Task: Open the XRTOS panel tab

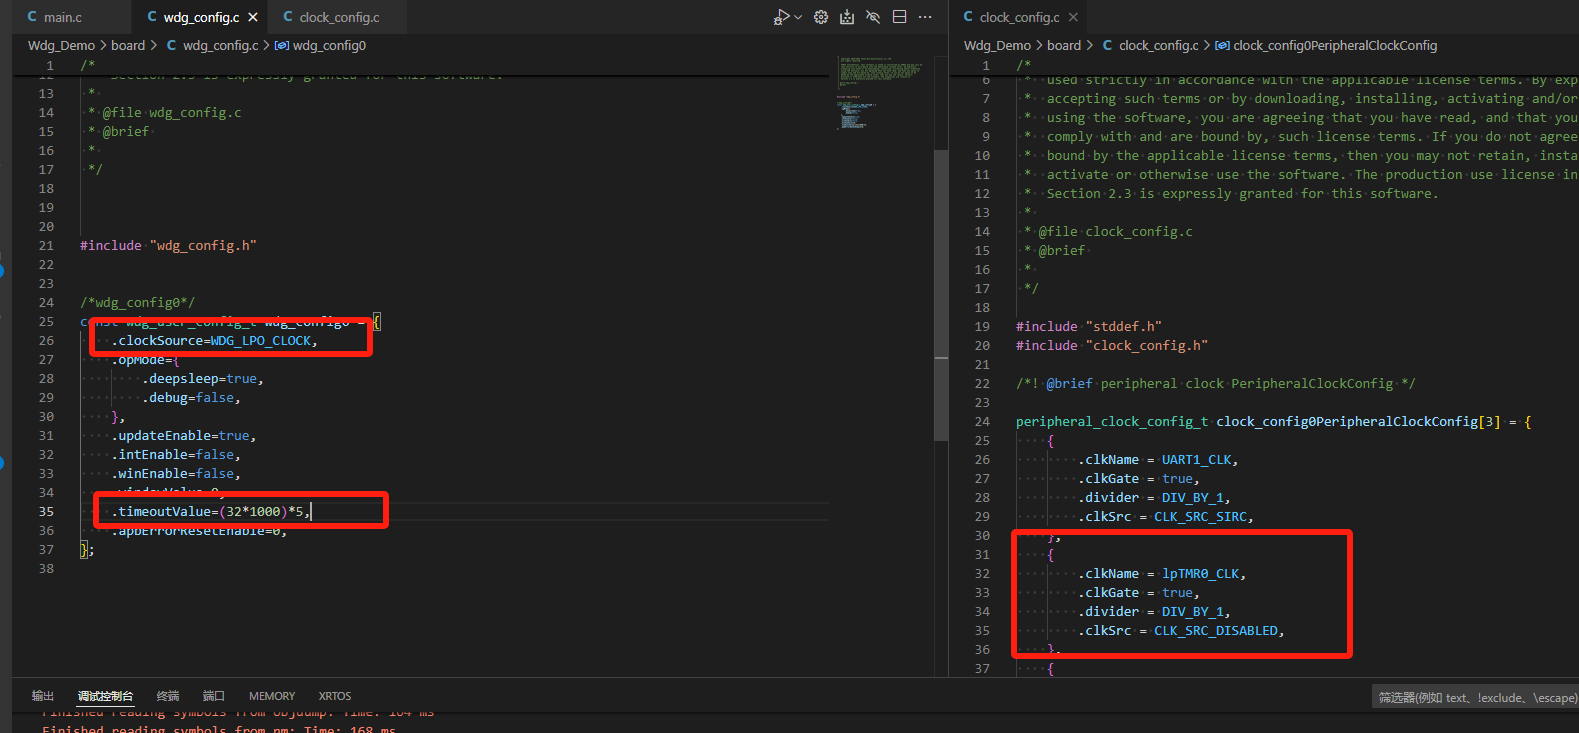Action: point(335,696)
